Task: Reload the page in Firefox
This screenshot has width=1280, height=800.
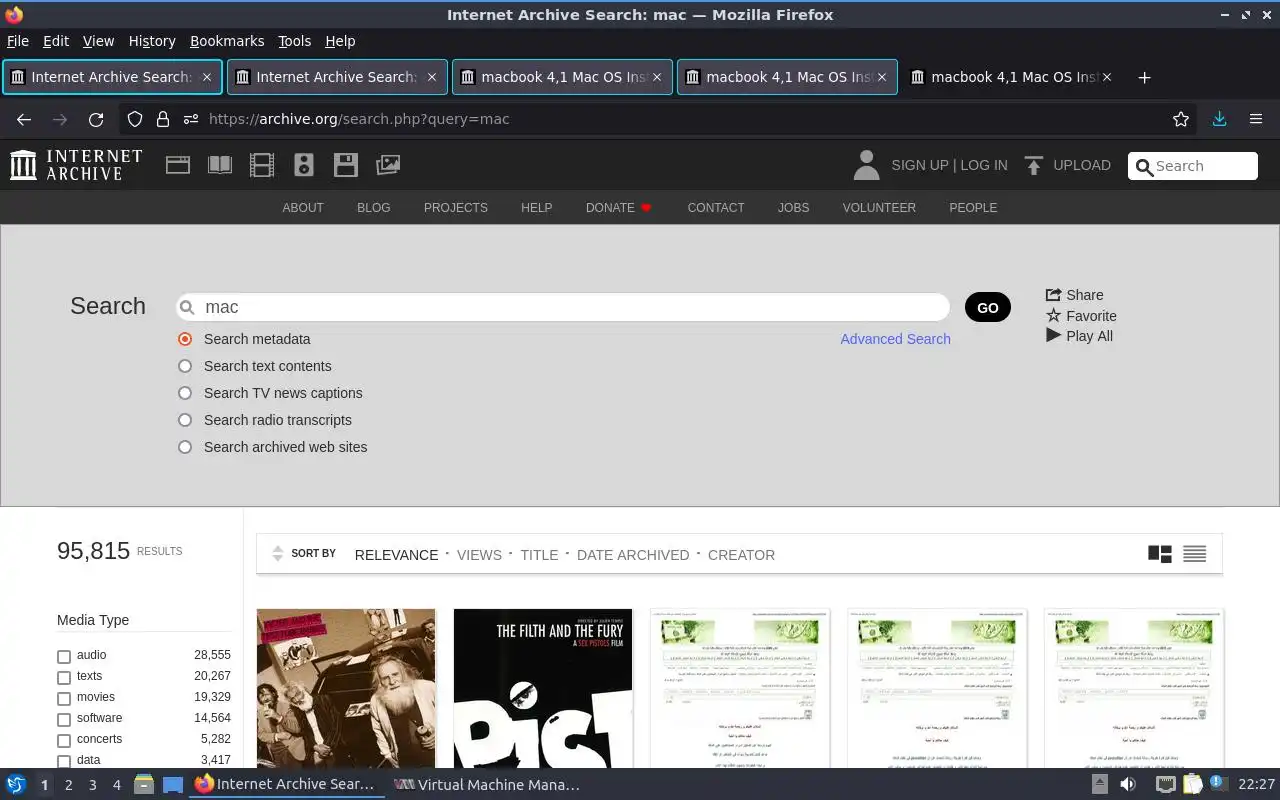Action: (x=96, y=119)
